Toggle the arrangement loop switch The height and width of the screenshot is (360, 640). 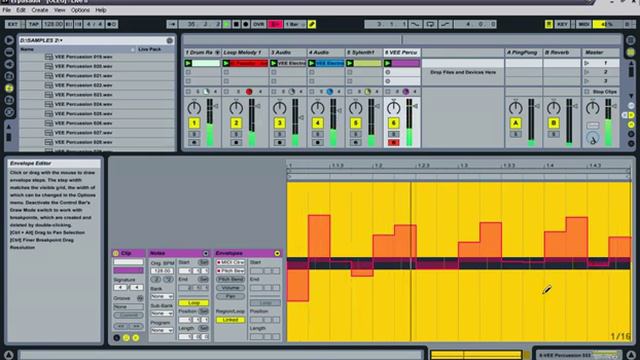click(x=430, y=24)
